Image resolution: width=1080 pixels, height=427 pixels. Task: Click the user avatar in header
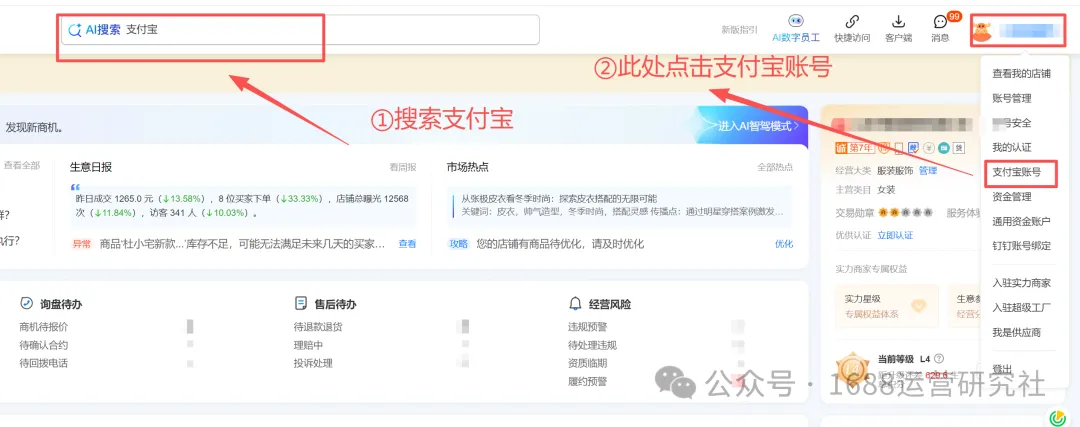pos(982,30)
